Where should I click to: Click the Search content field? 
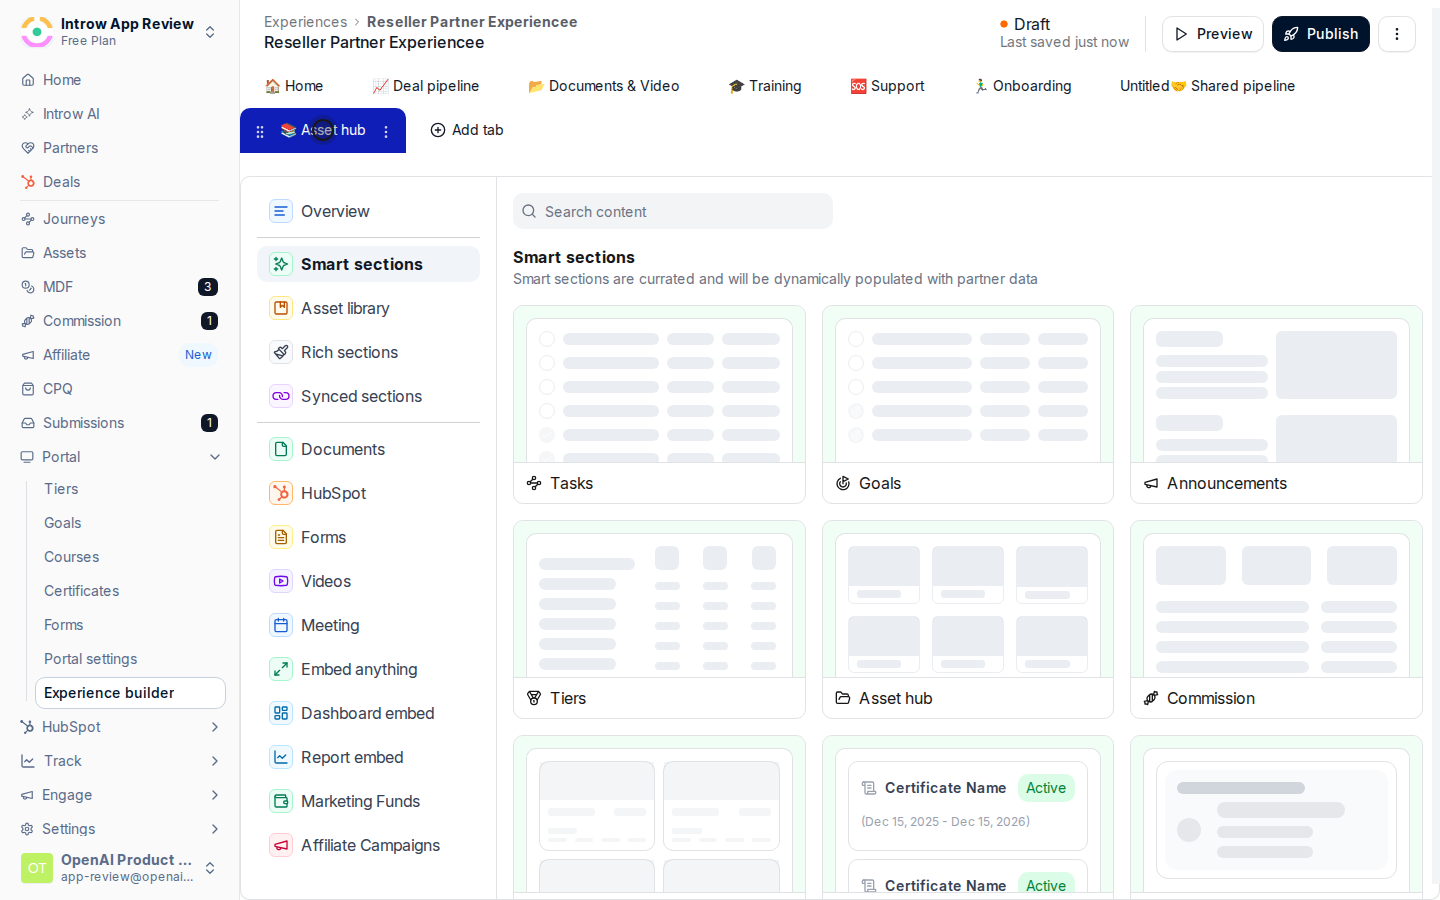point(673,211)
